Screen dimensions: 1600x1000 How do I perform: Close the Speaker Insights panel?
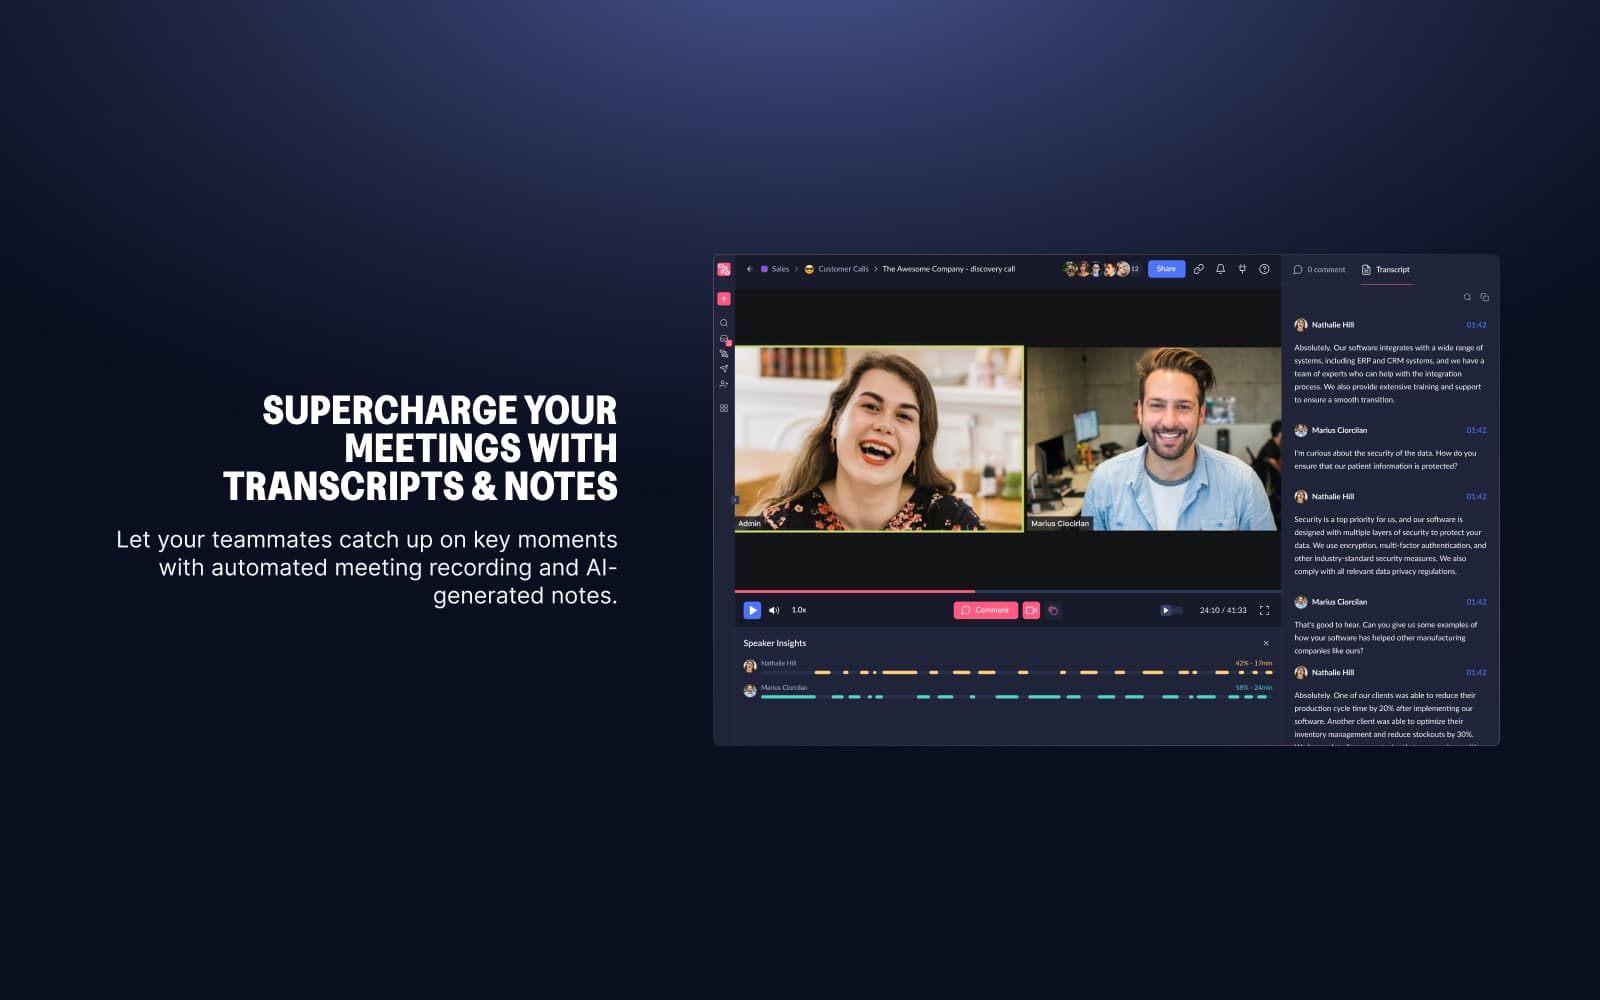[1266, 643]
